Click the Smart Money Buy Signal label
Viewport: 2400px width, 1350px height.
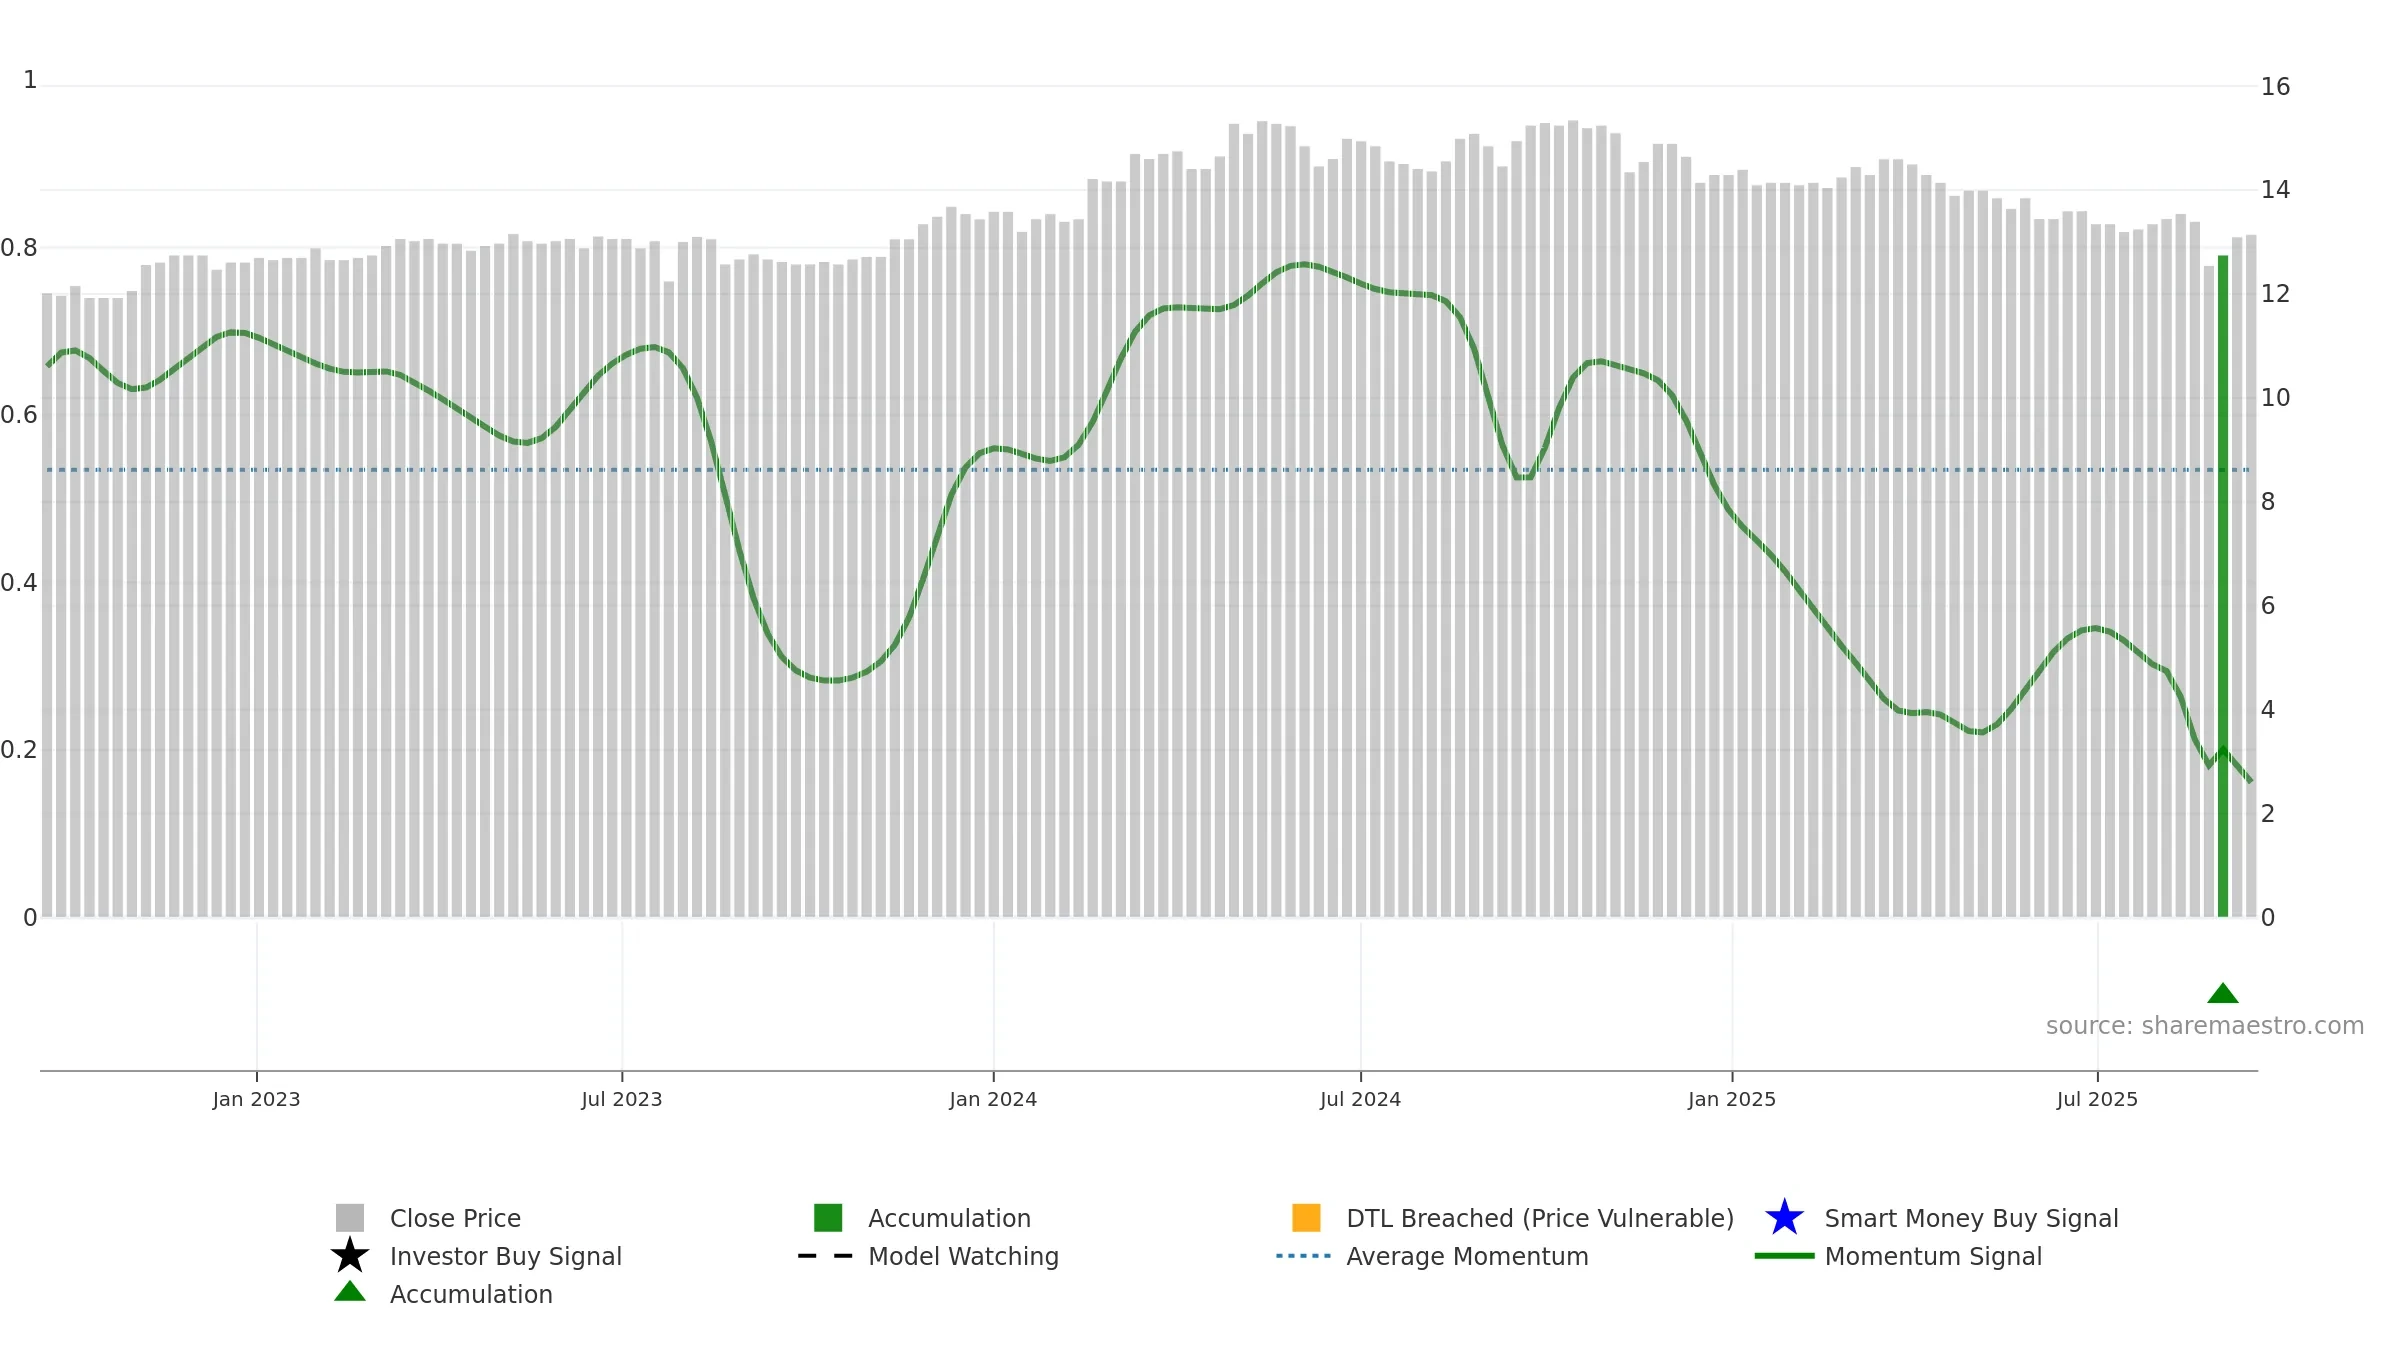(x=1971, y=1218)
